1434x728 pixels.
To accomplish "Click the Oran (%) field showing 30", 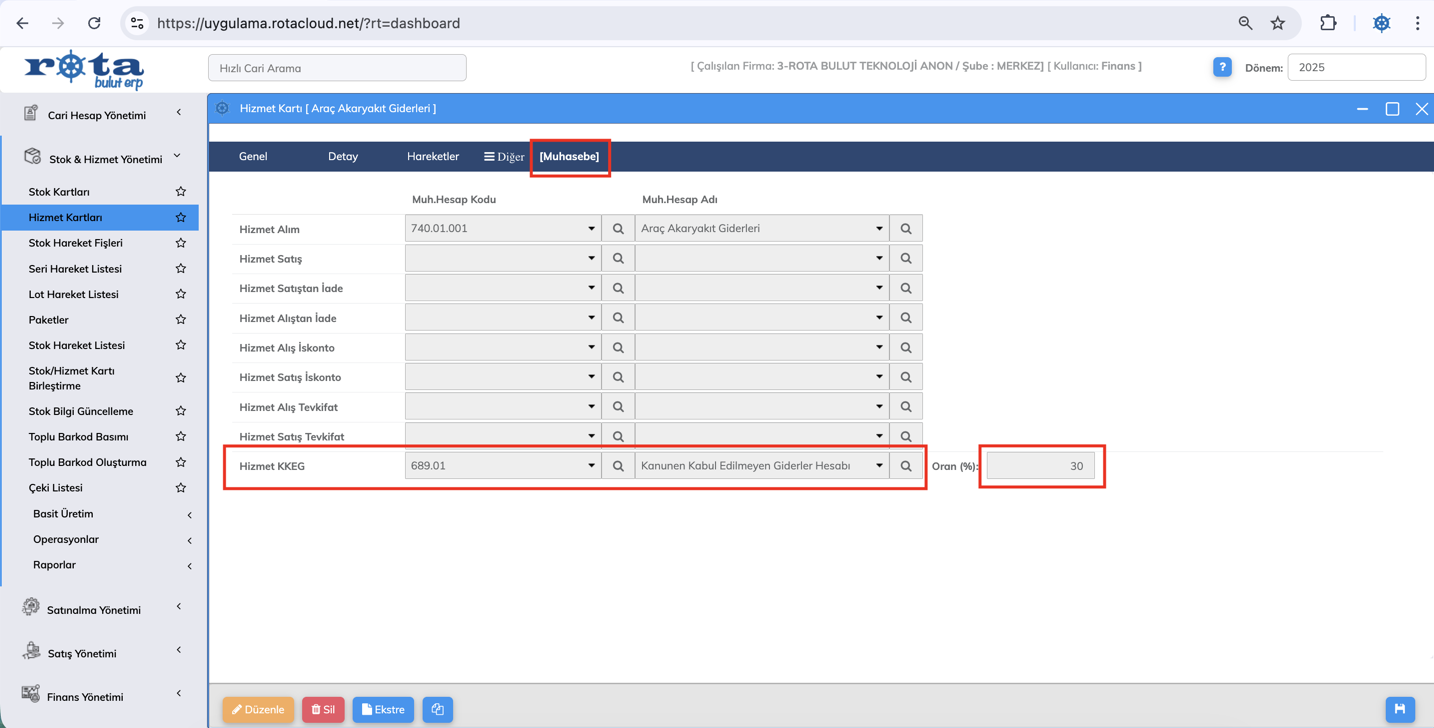I will pyautogui.click(x=1040, y=466).
